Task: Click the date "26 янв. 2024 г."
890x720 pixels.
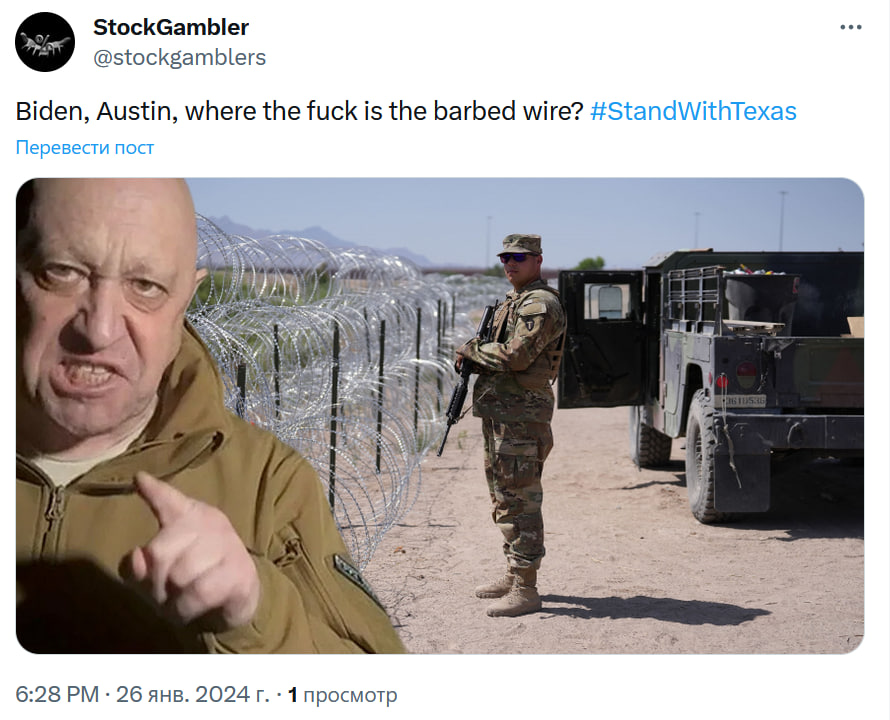Action: coord(193,694)
